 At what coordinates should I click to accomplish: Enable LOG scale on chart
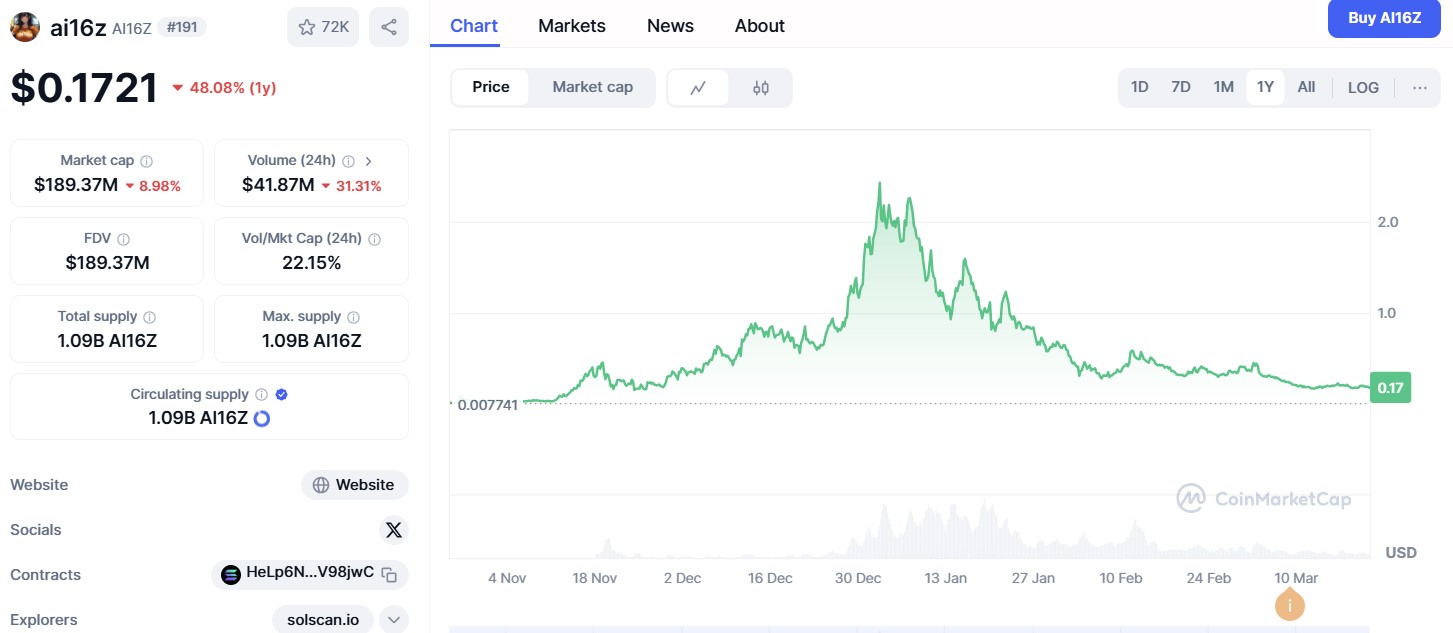(x=1363, y=87)
